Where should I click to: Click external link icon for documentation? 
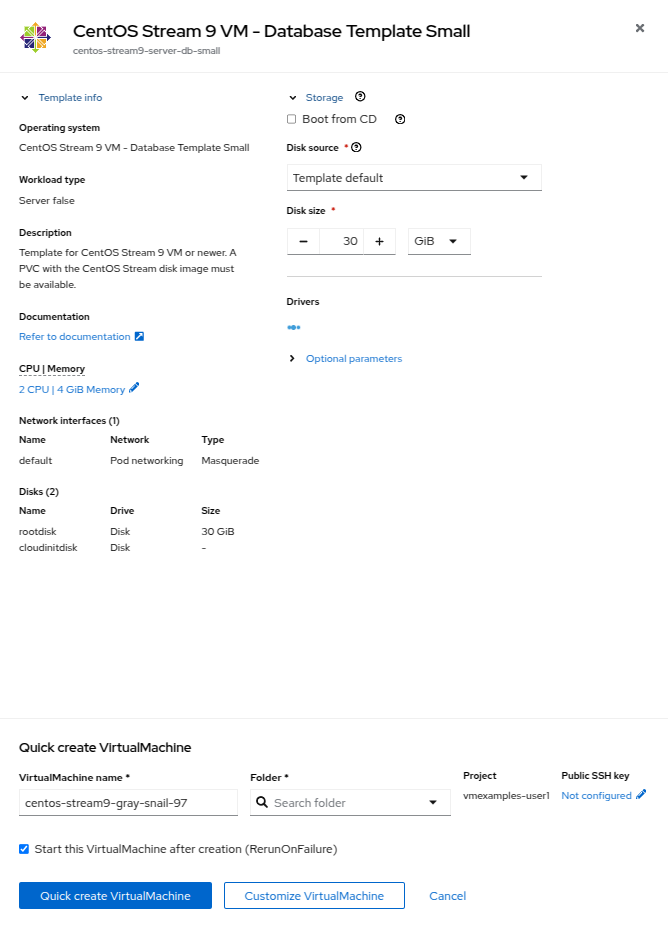tap(140, 337)
